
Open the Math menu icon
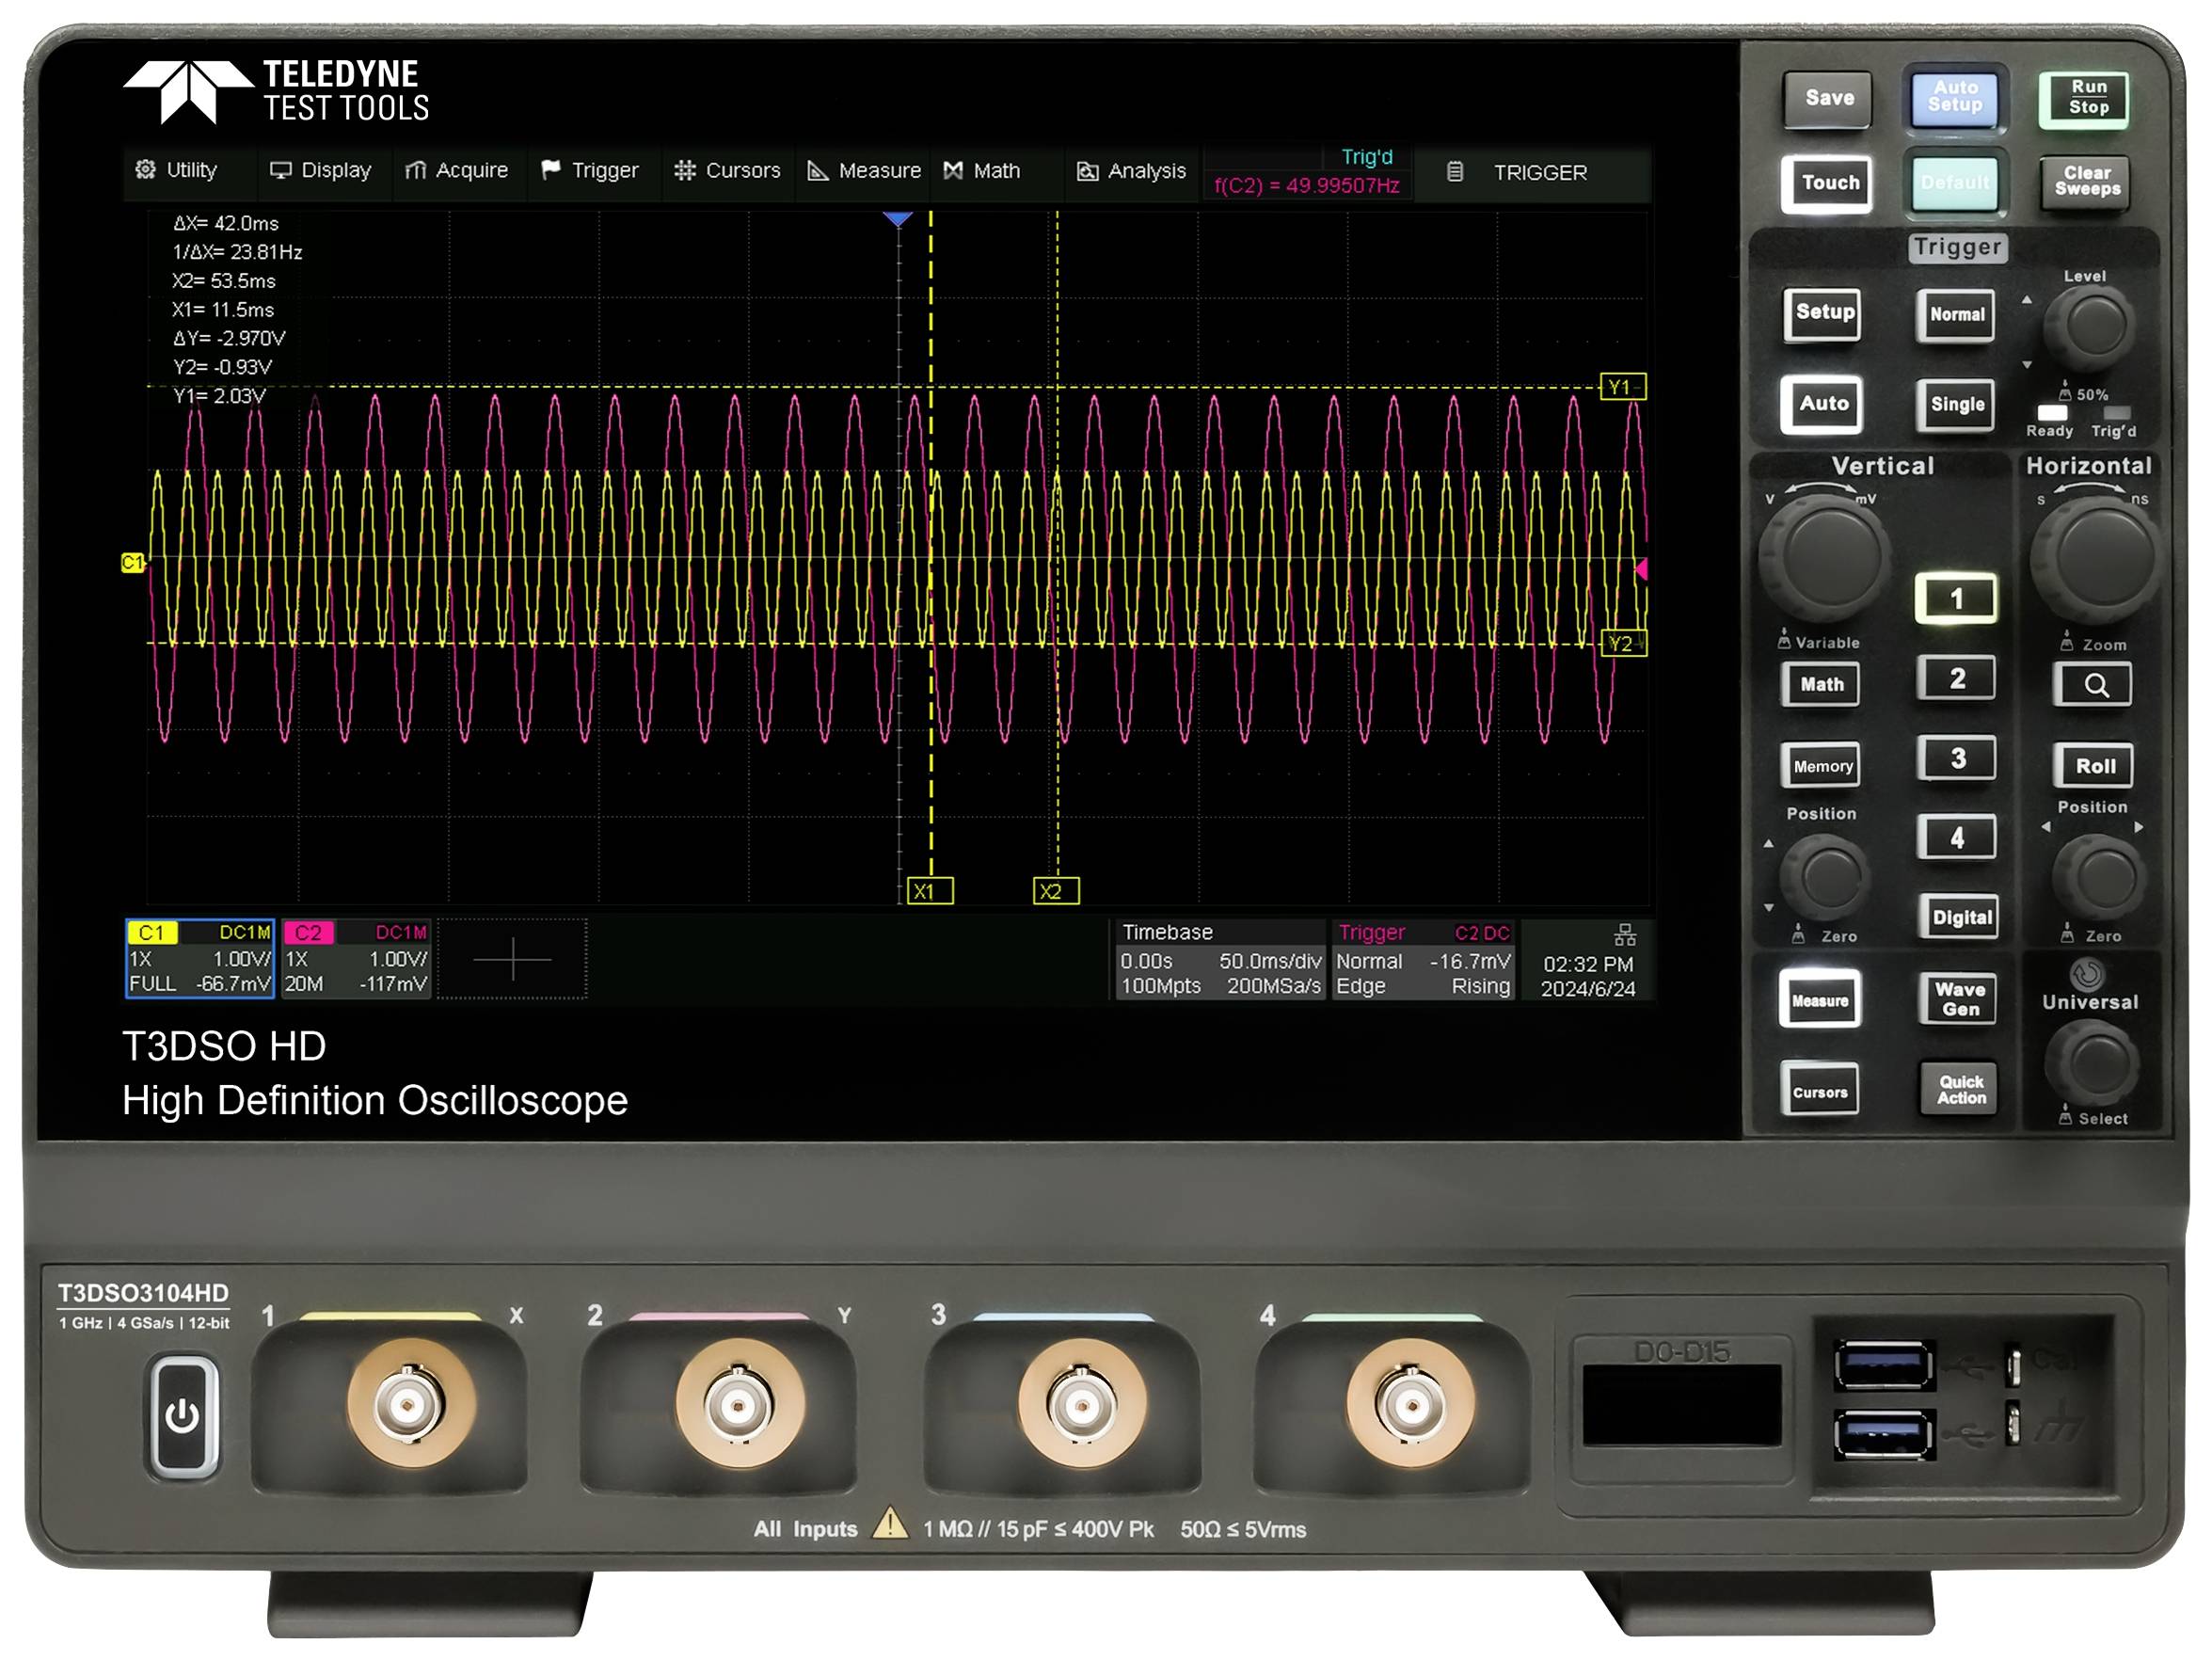click(x=952, y=170)
